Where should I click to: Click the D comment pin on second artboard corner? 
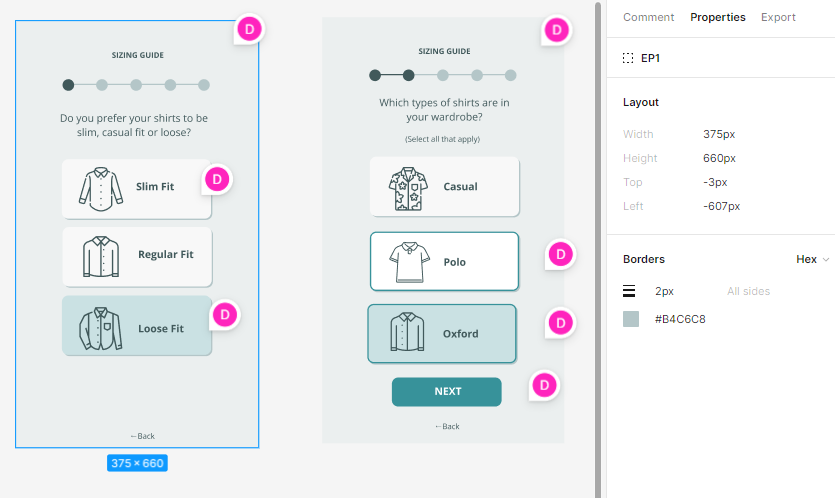click(556, 30)
